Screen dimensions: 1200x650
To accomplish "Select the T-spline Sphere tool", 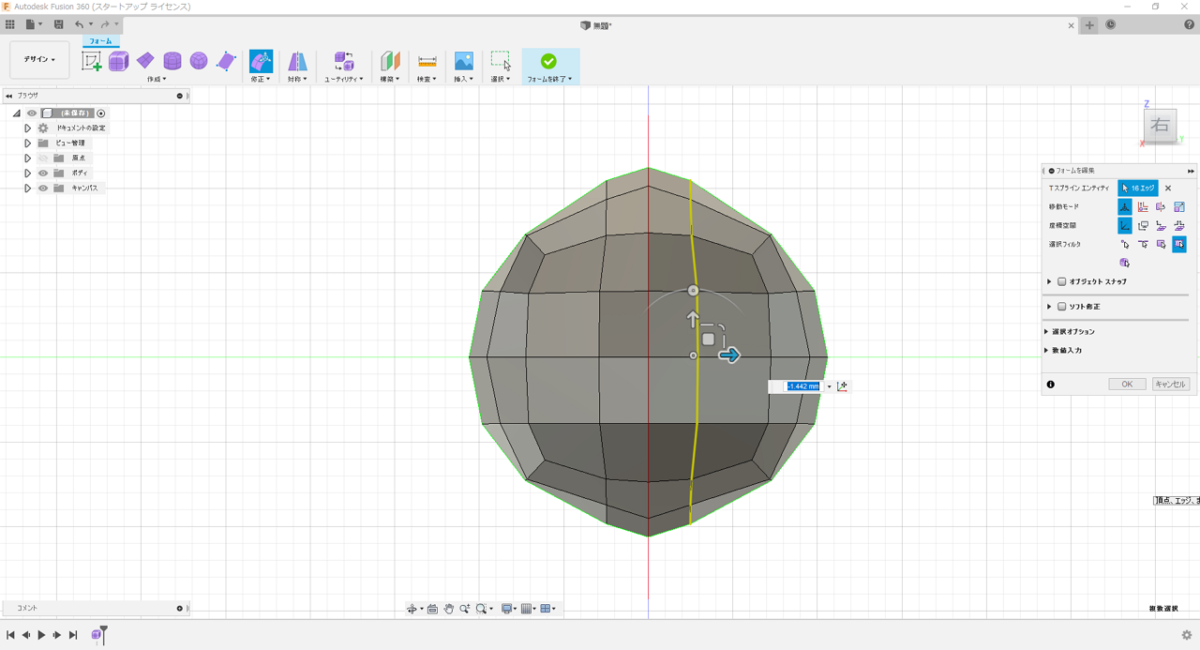I will point(199,61).
